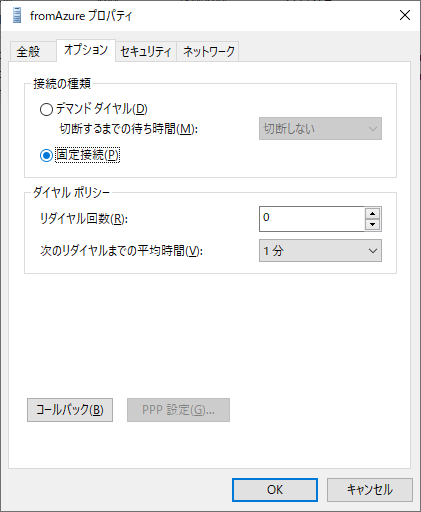Screen dimensions: 421x512
Task: Click the PPP 設定 button
Action: tap(178, 410)
